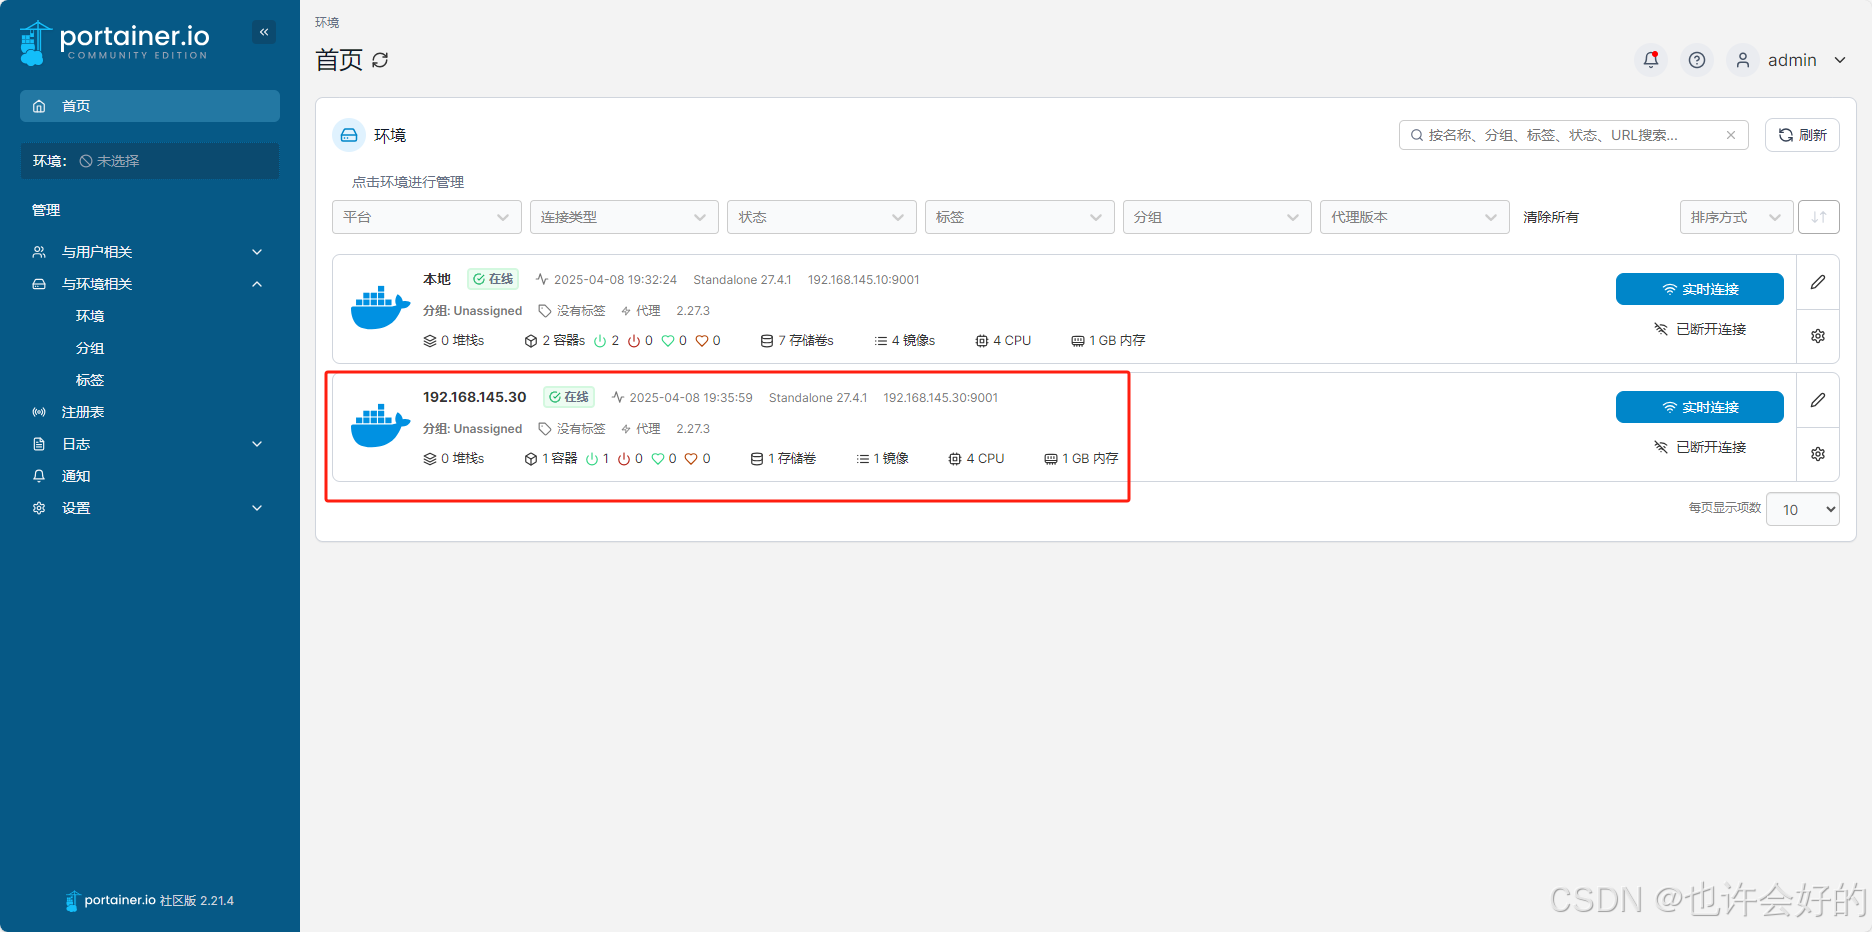1872x932 pixels.
Task: Click the 4 镜像s count in 本地
Action: [905, 341]
